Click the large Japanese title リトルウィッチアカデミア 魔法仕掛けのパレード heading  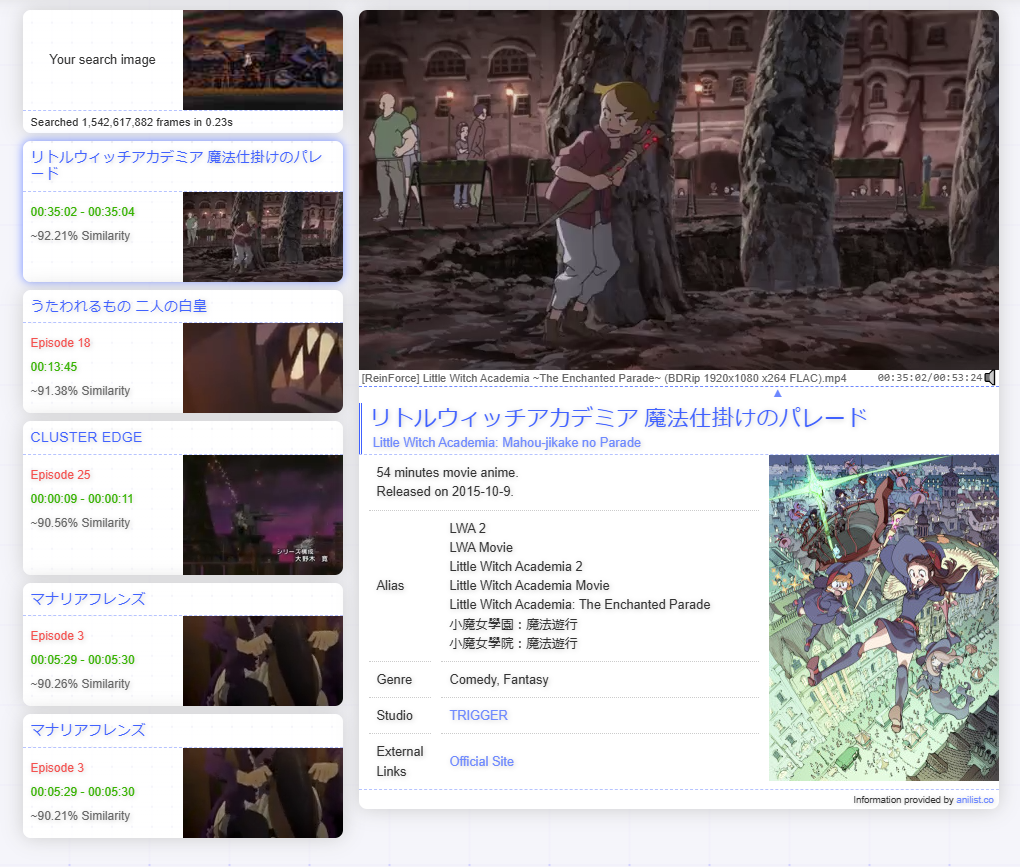click(619, 418)
